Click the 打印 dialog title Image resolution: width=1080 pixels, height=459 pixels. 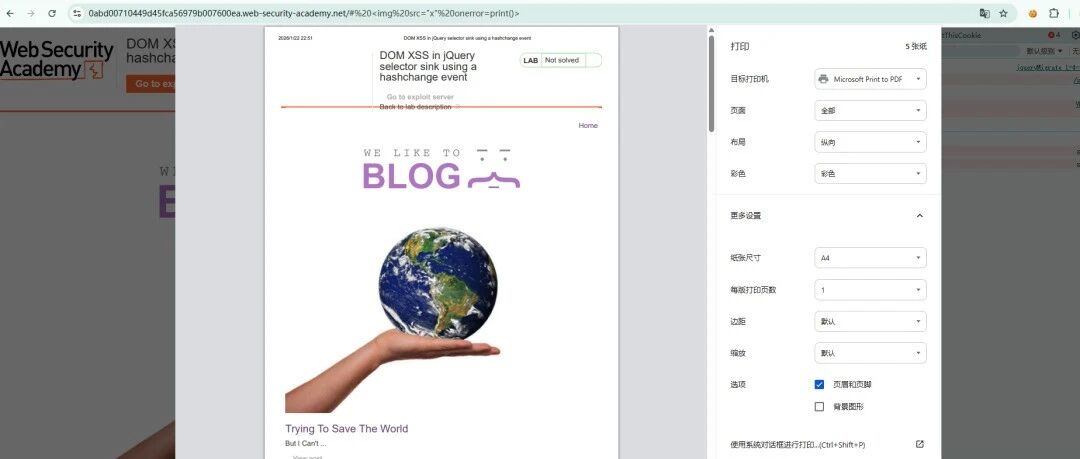pos(740,47)
